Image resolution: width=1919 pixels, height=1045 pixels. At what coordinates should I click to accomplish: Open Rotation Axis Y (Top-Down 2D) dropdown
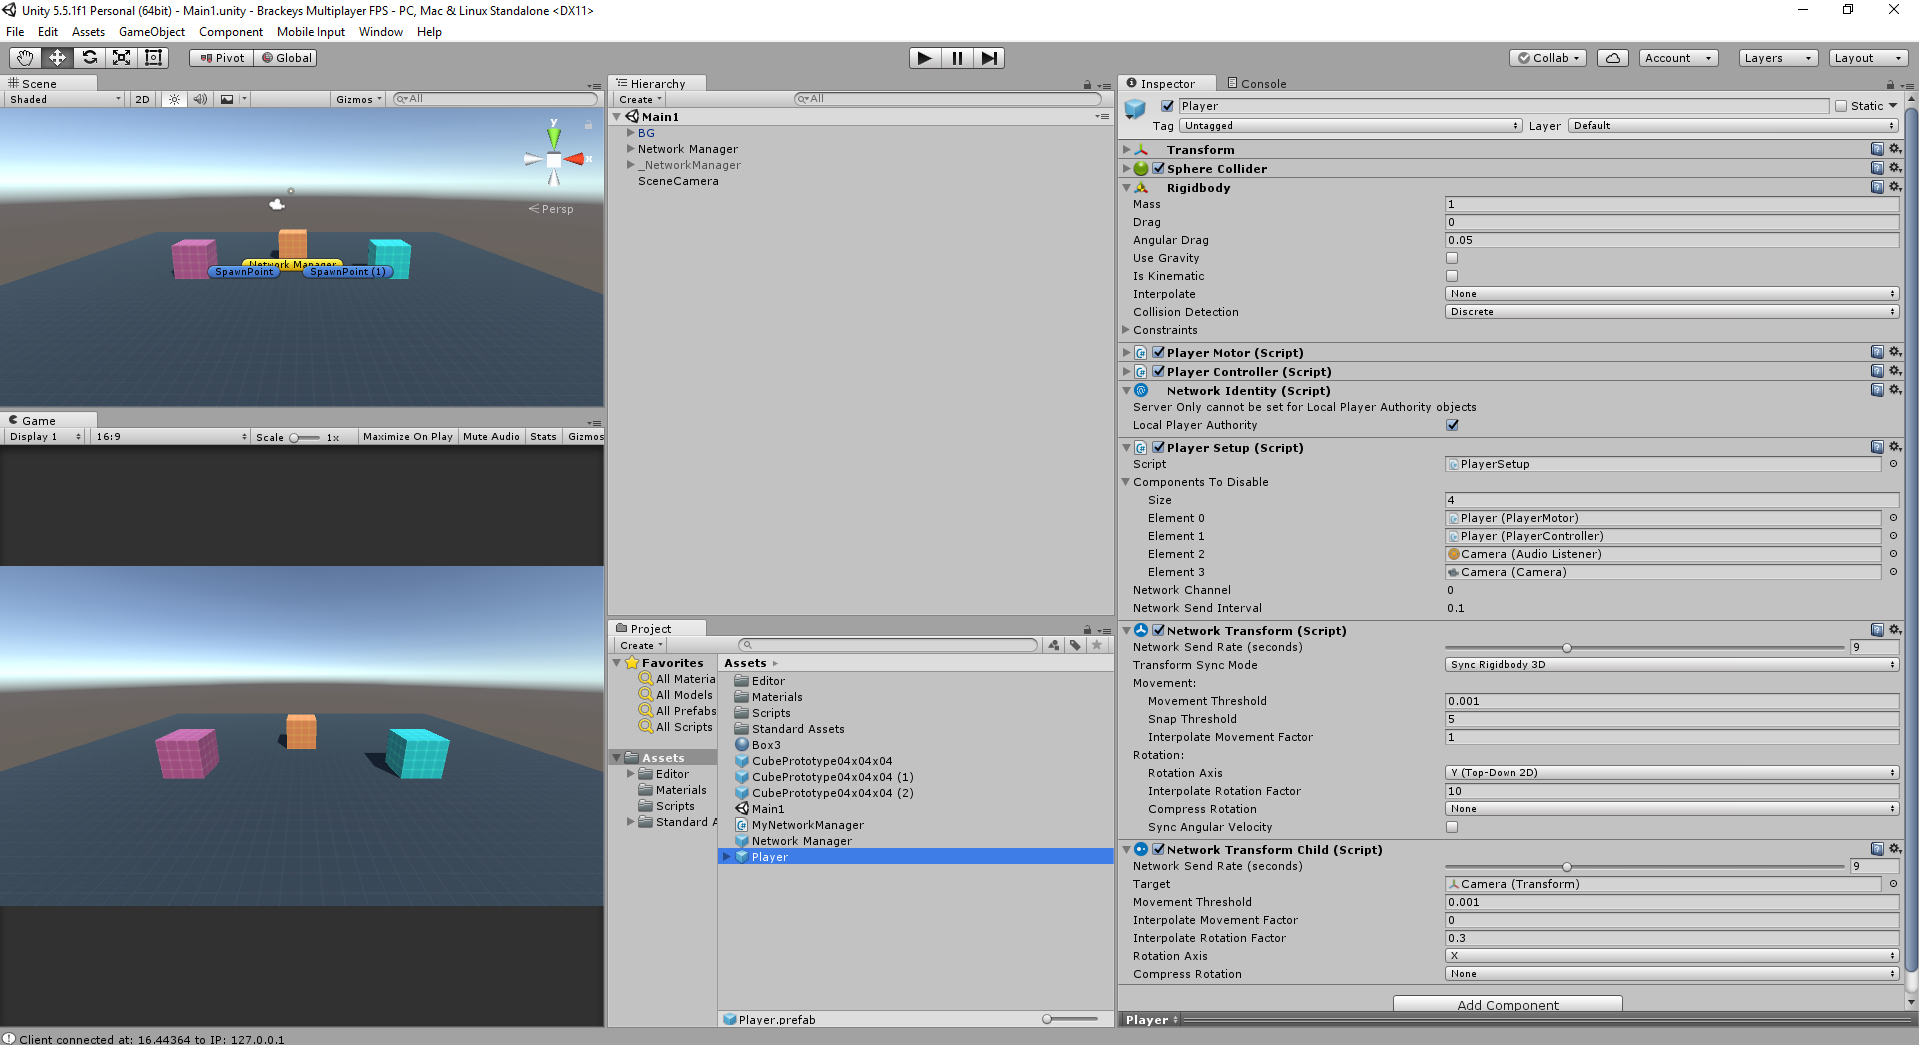(1672, 773)
